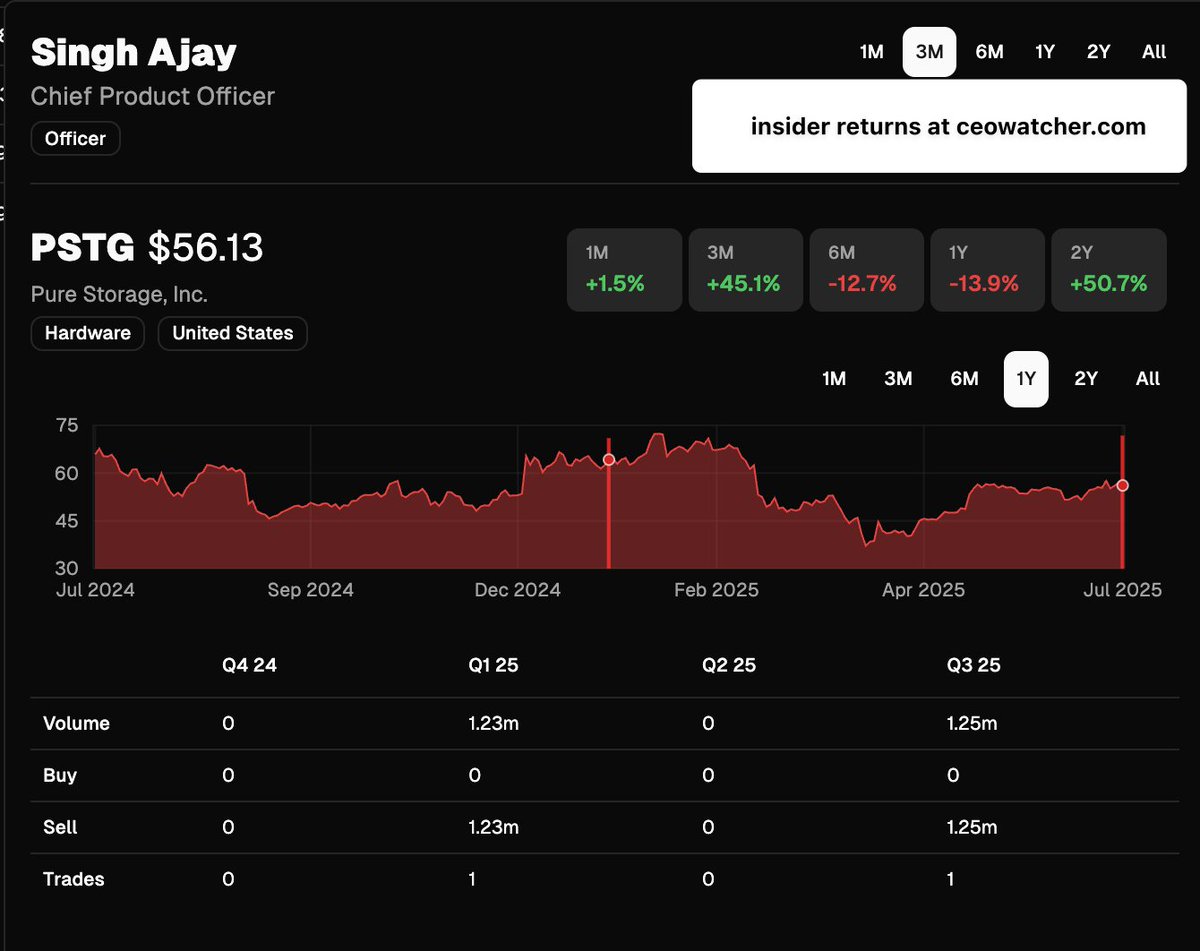
Task: Click the Q3 25 Trades value 1
Action: click(950, 879)
